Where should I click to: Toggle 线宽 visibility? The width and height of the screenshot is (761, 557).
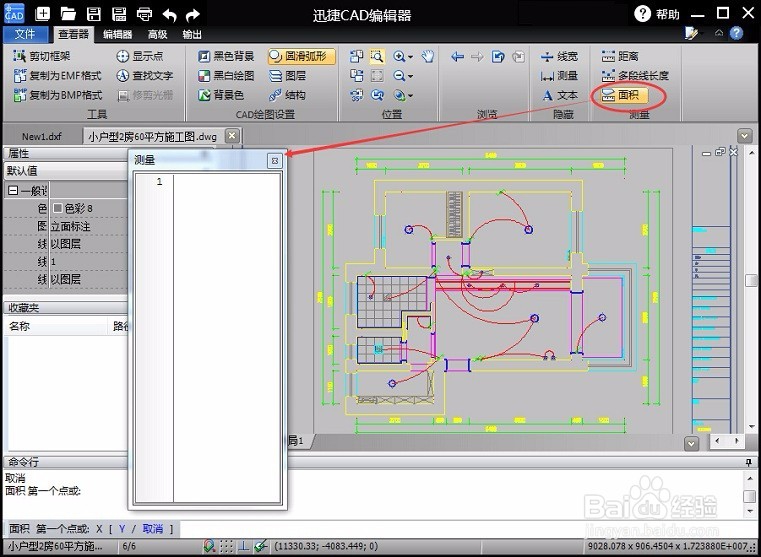click(559, 56)
